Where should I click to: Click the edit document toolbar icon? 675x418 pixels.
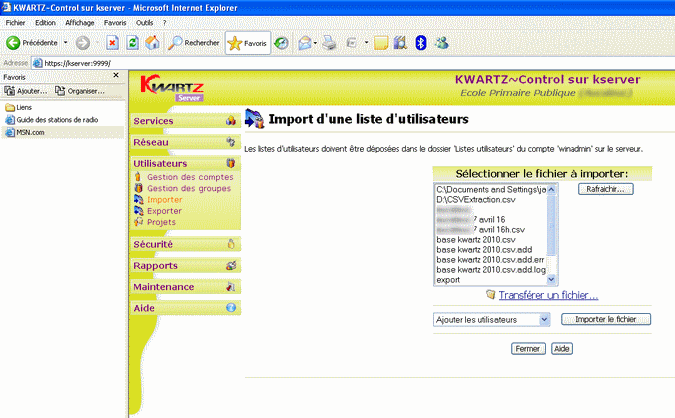pos(352,43)
